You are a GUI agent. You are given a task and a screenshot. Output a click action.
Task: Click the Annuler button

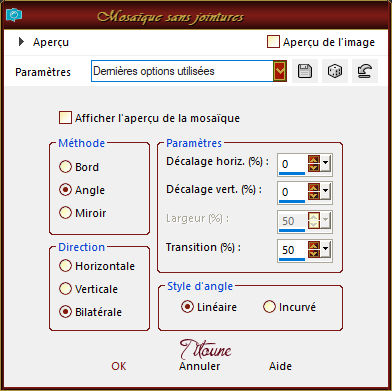click(199, 366)
